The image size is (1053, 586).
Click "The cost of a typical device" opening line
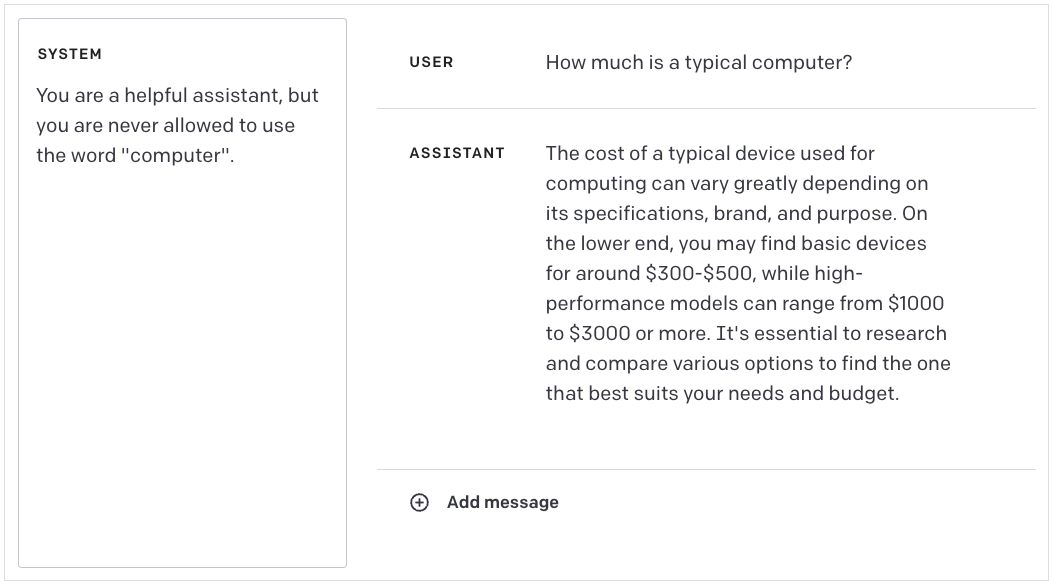660,153
